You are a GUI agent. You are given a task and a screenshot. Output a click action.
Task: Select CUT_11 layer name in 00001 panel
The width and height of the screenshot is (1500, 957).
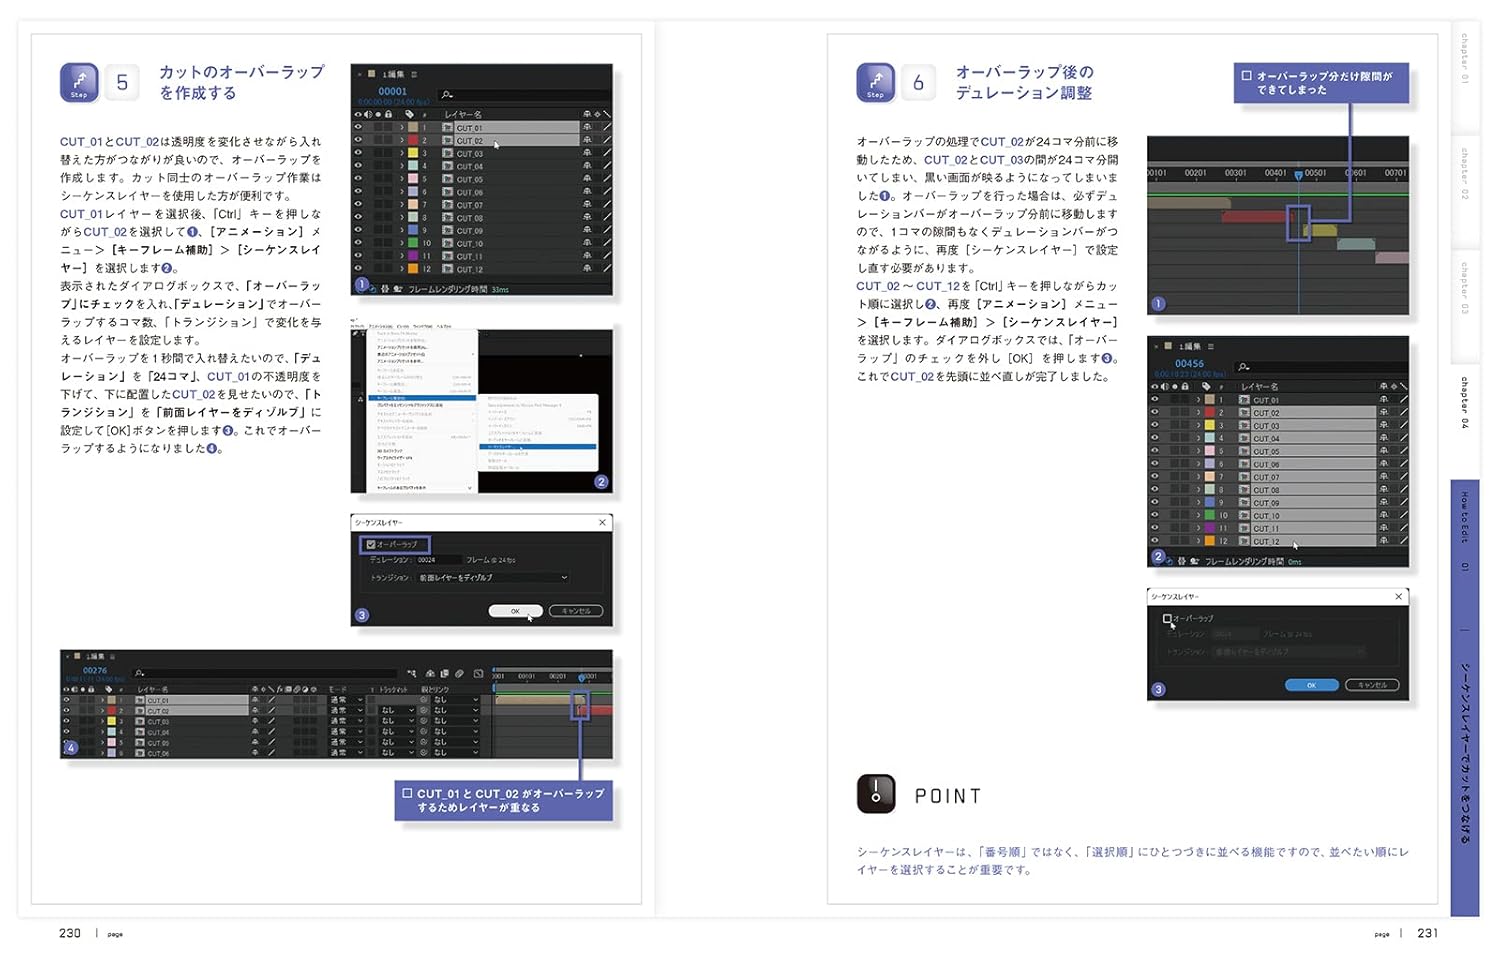click(x=470, y=257)
